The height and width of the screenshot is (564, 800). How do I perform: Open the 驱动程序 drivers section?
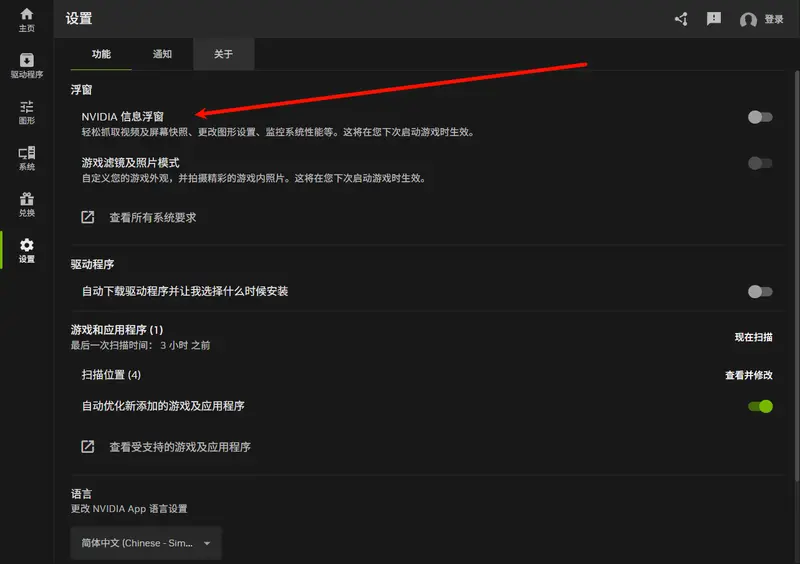click(x=27, y=66)
